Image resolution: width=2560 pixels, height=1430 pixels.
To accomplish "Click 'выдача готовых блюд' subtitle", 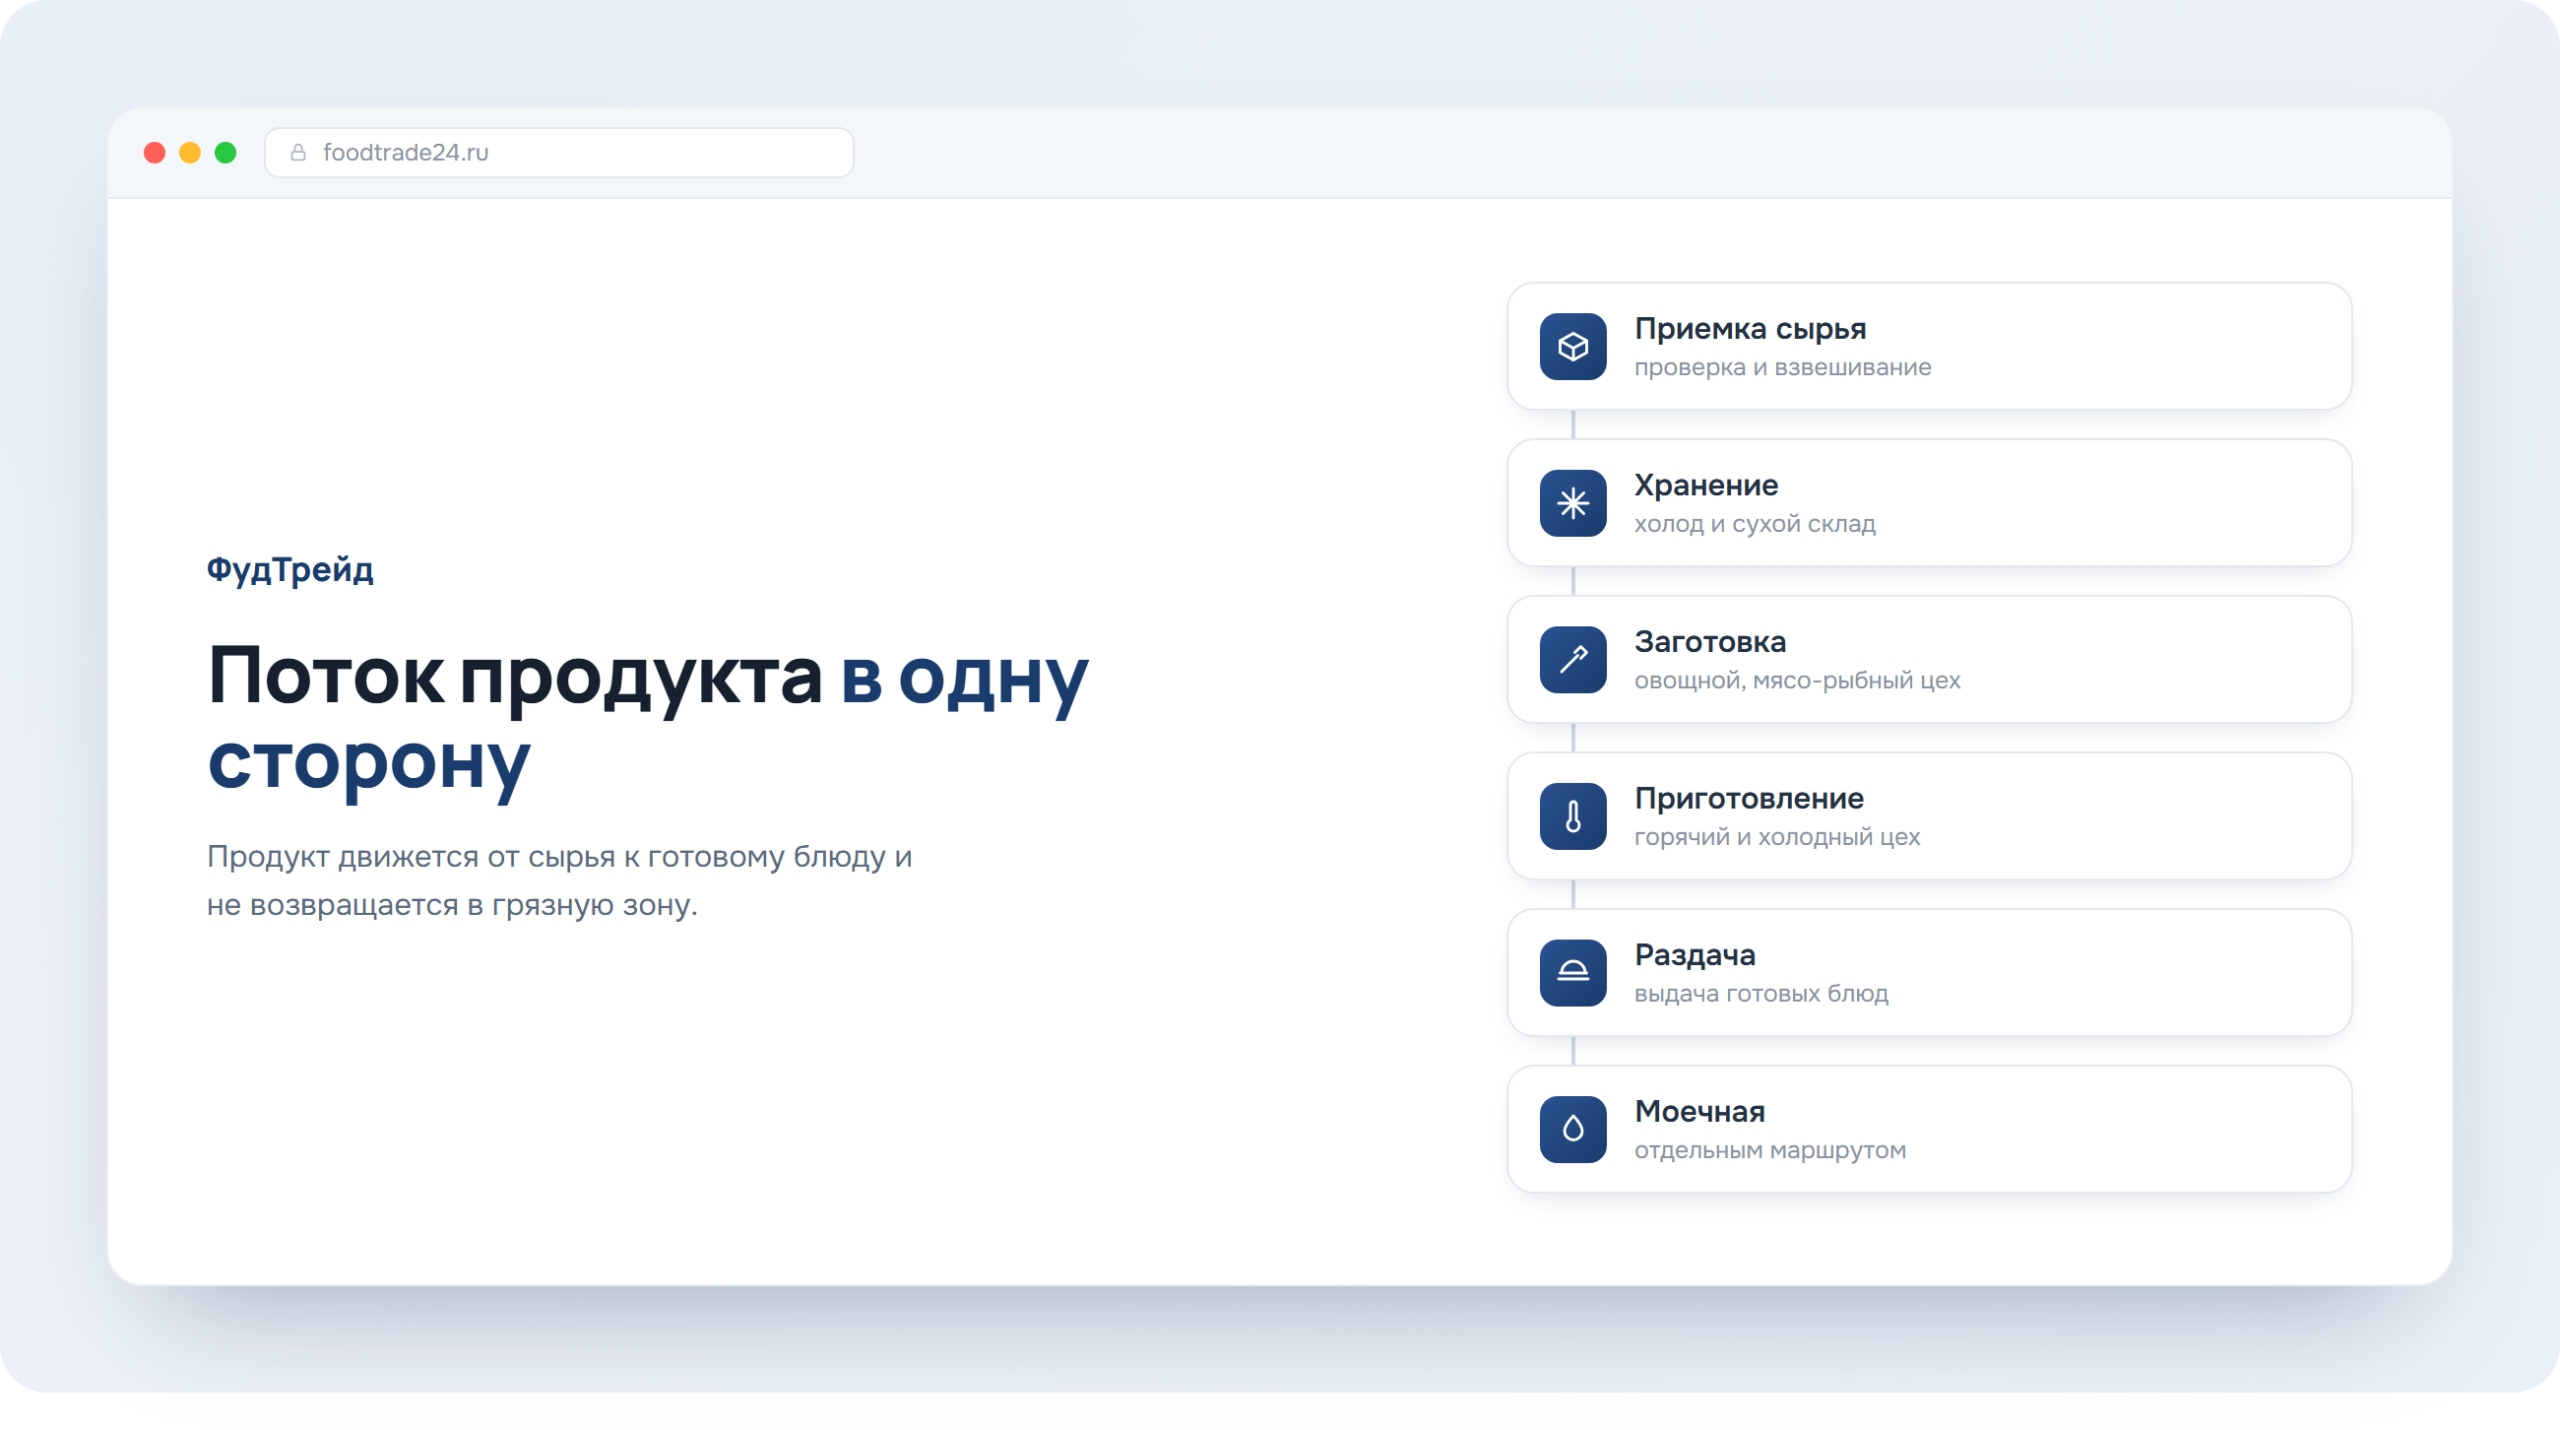I will tap(1761, 994).
